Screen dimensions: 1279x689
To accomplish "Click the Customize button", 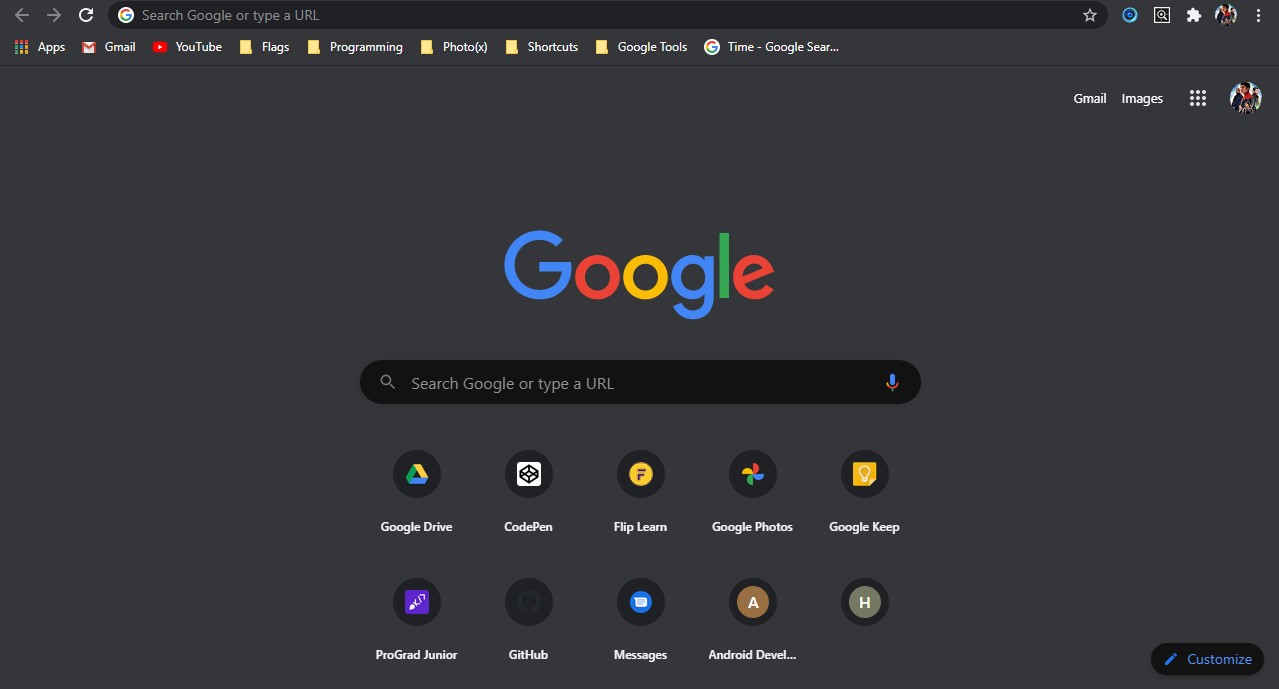I will pos(1207,659).
